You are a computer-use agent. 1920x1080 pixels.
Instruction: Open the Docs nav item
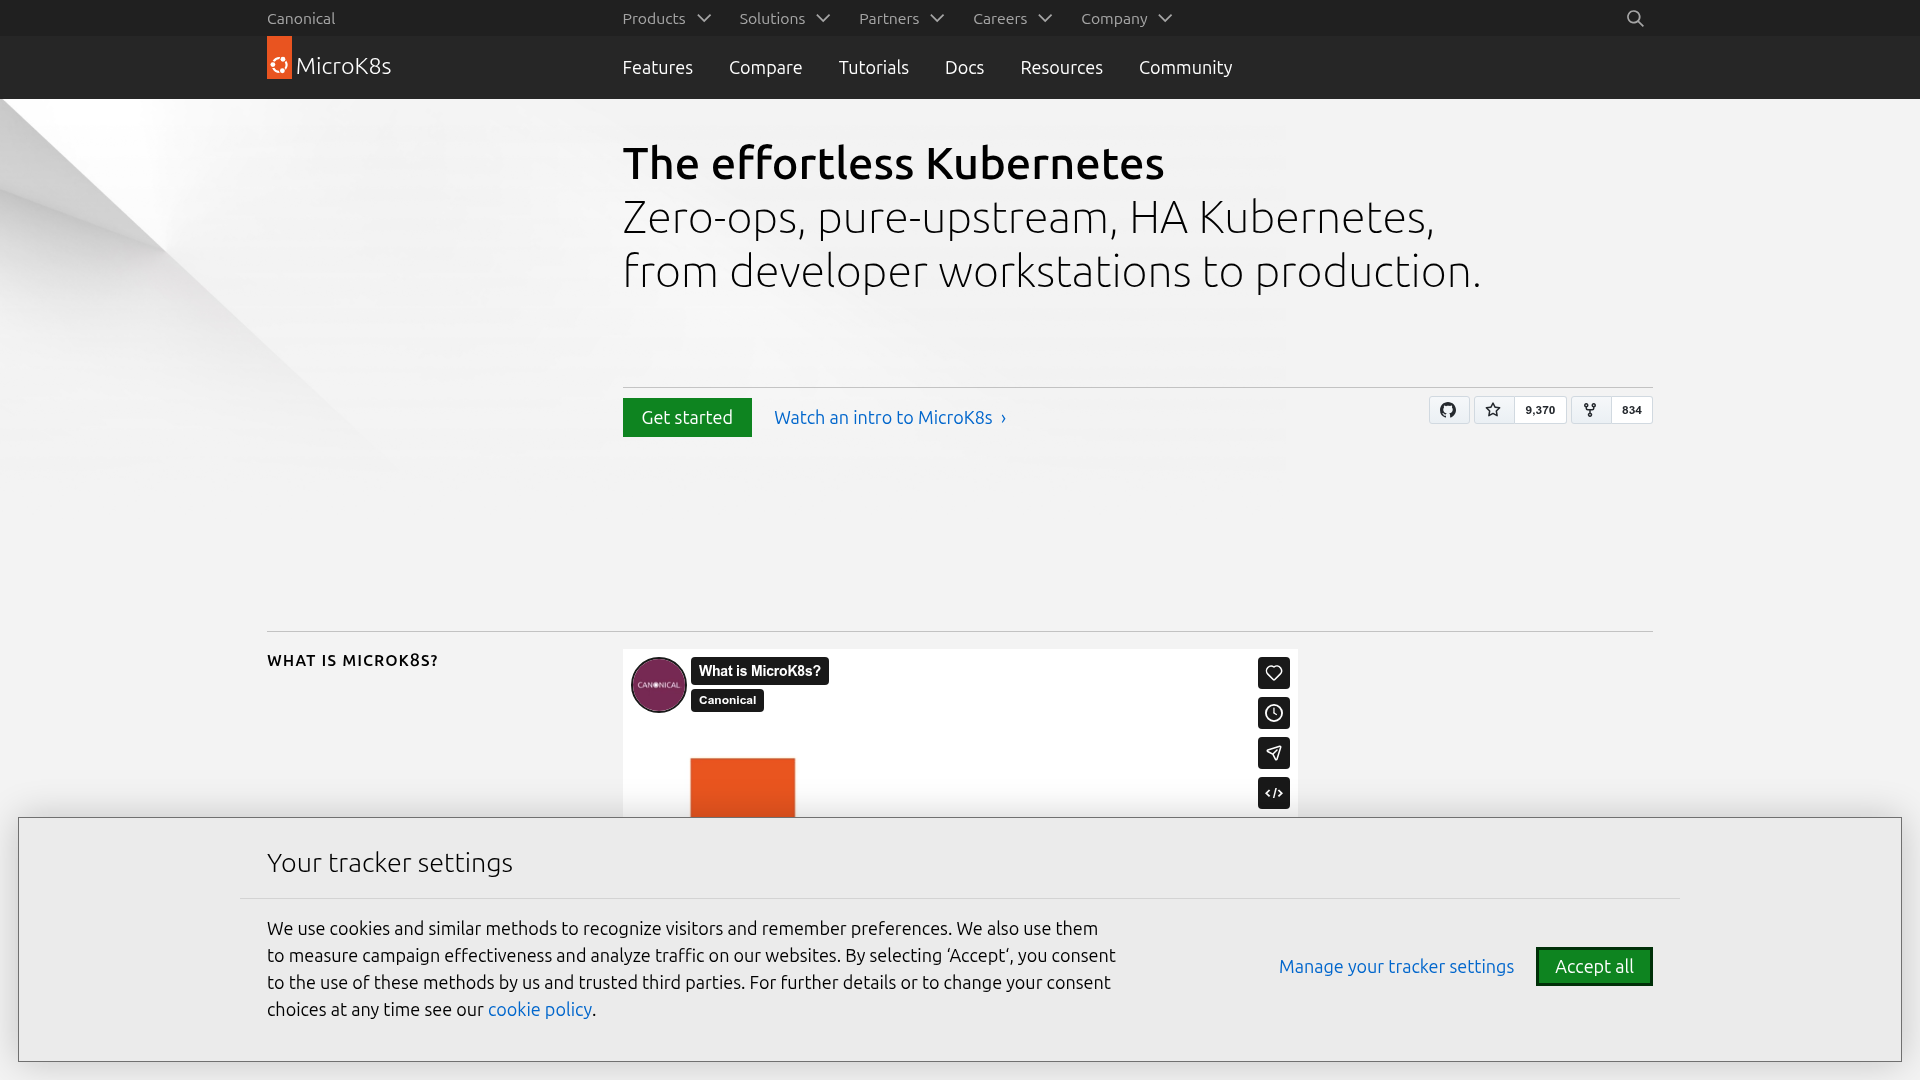[964, 67]
